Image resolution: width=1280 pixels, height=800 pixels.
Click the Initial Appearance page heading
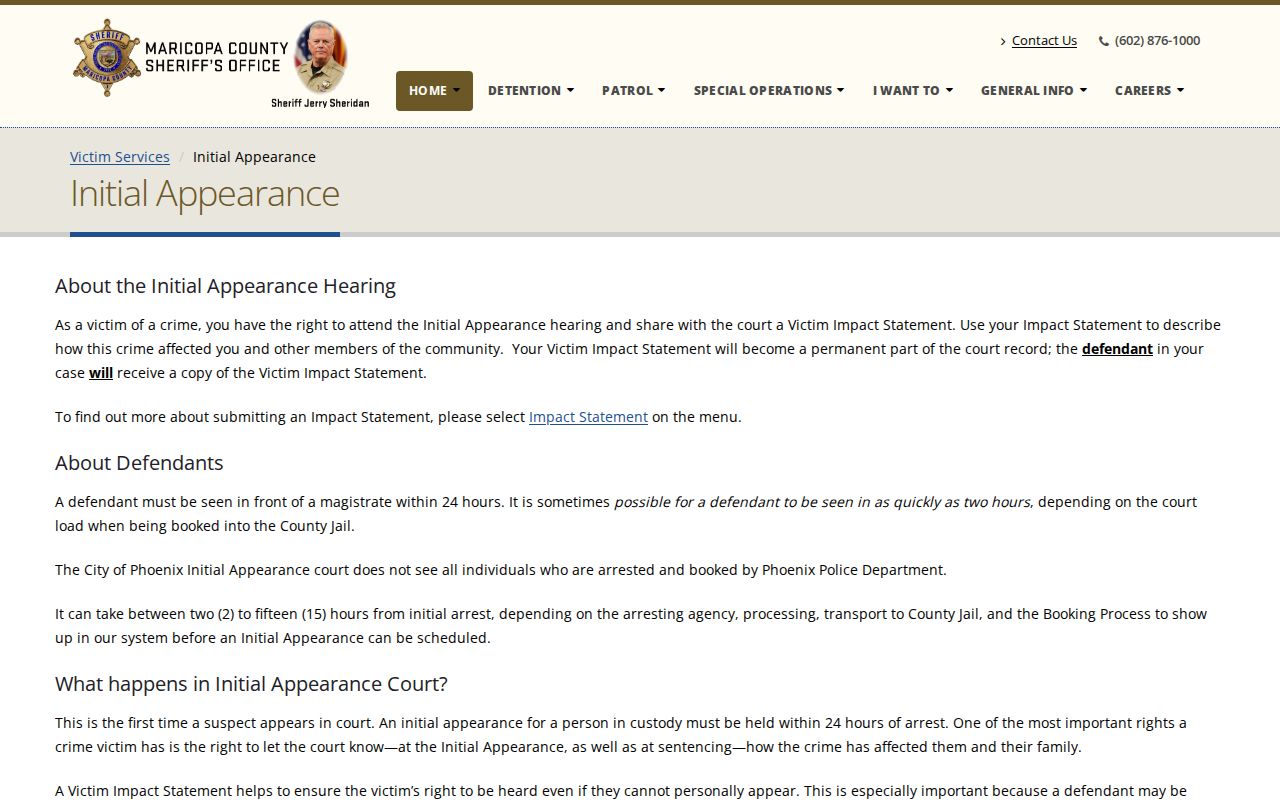[x=205, y=193]
